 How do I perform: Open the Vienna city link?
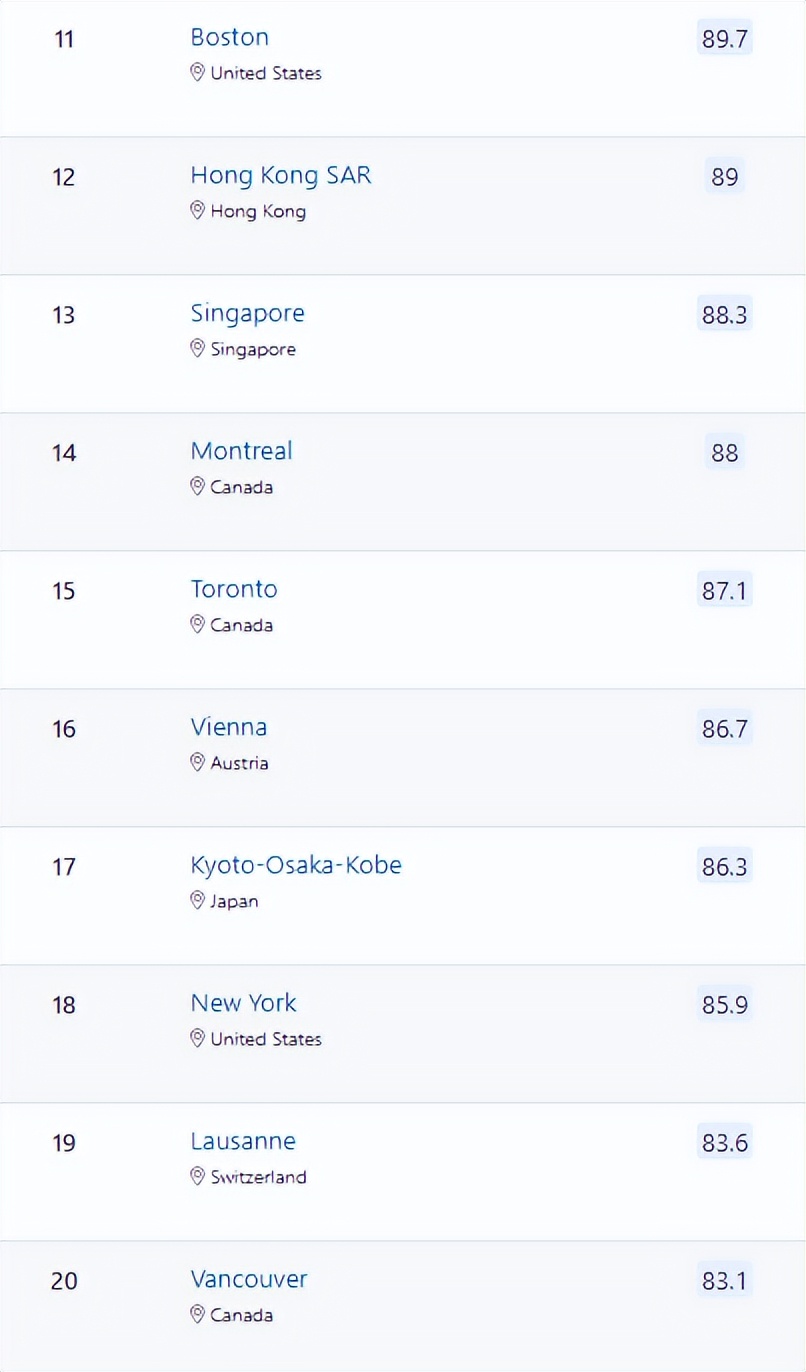[229, 727]
